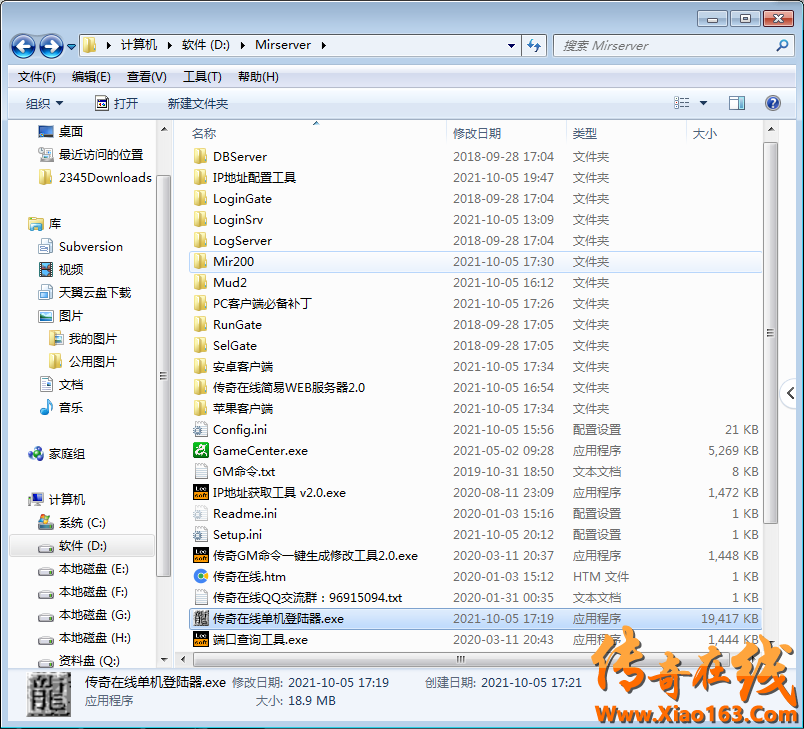The image size is (804, 729).
Task: Select the GameCenter.exe icon
Action: pyautogui.click(x=200, y=450)
